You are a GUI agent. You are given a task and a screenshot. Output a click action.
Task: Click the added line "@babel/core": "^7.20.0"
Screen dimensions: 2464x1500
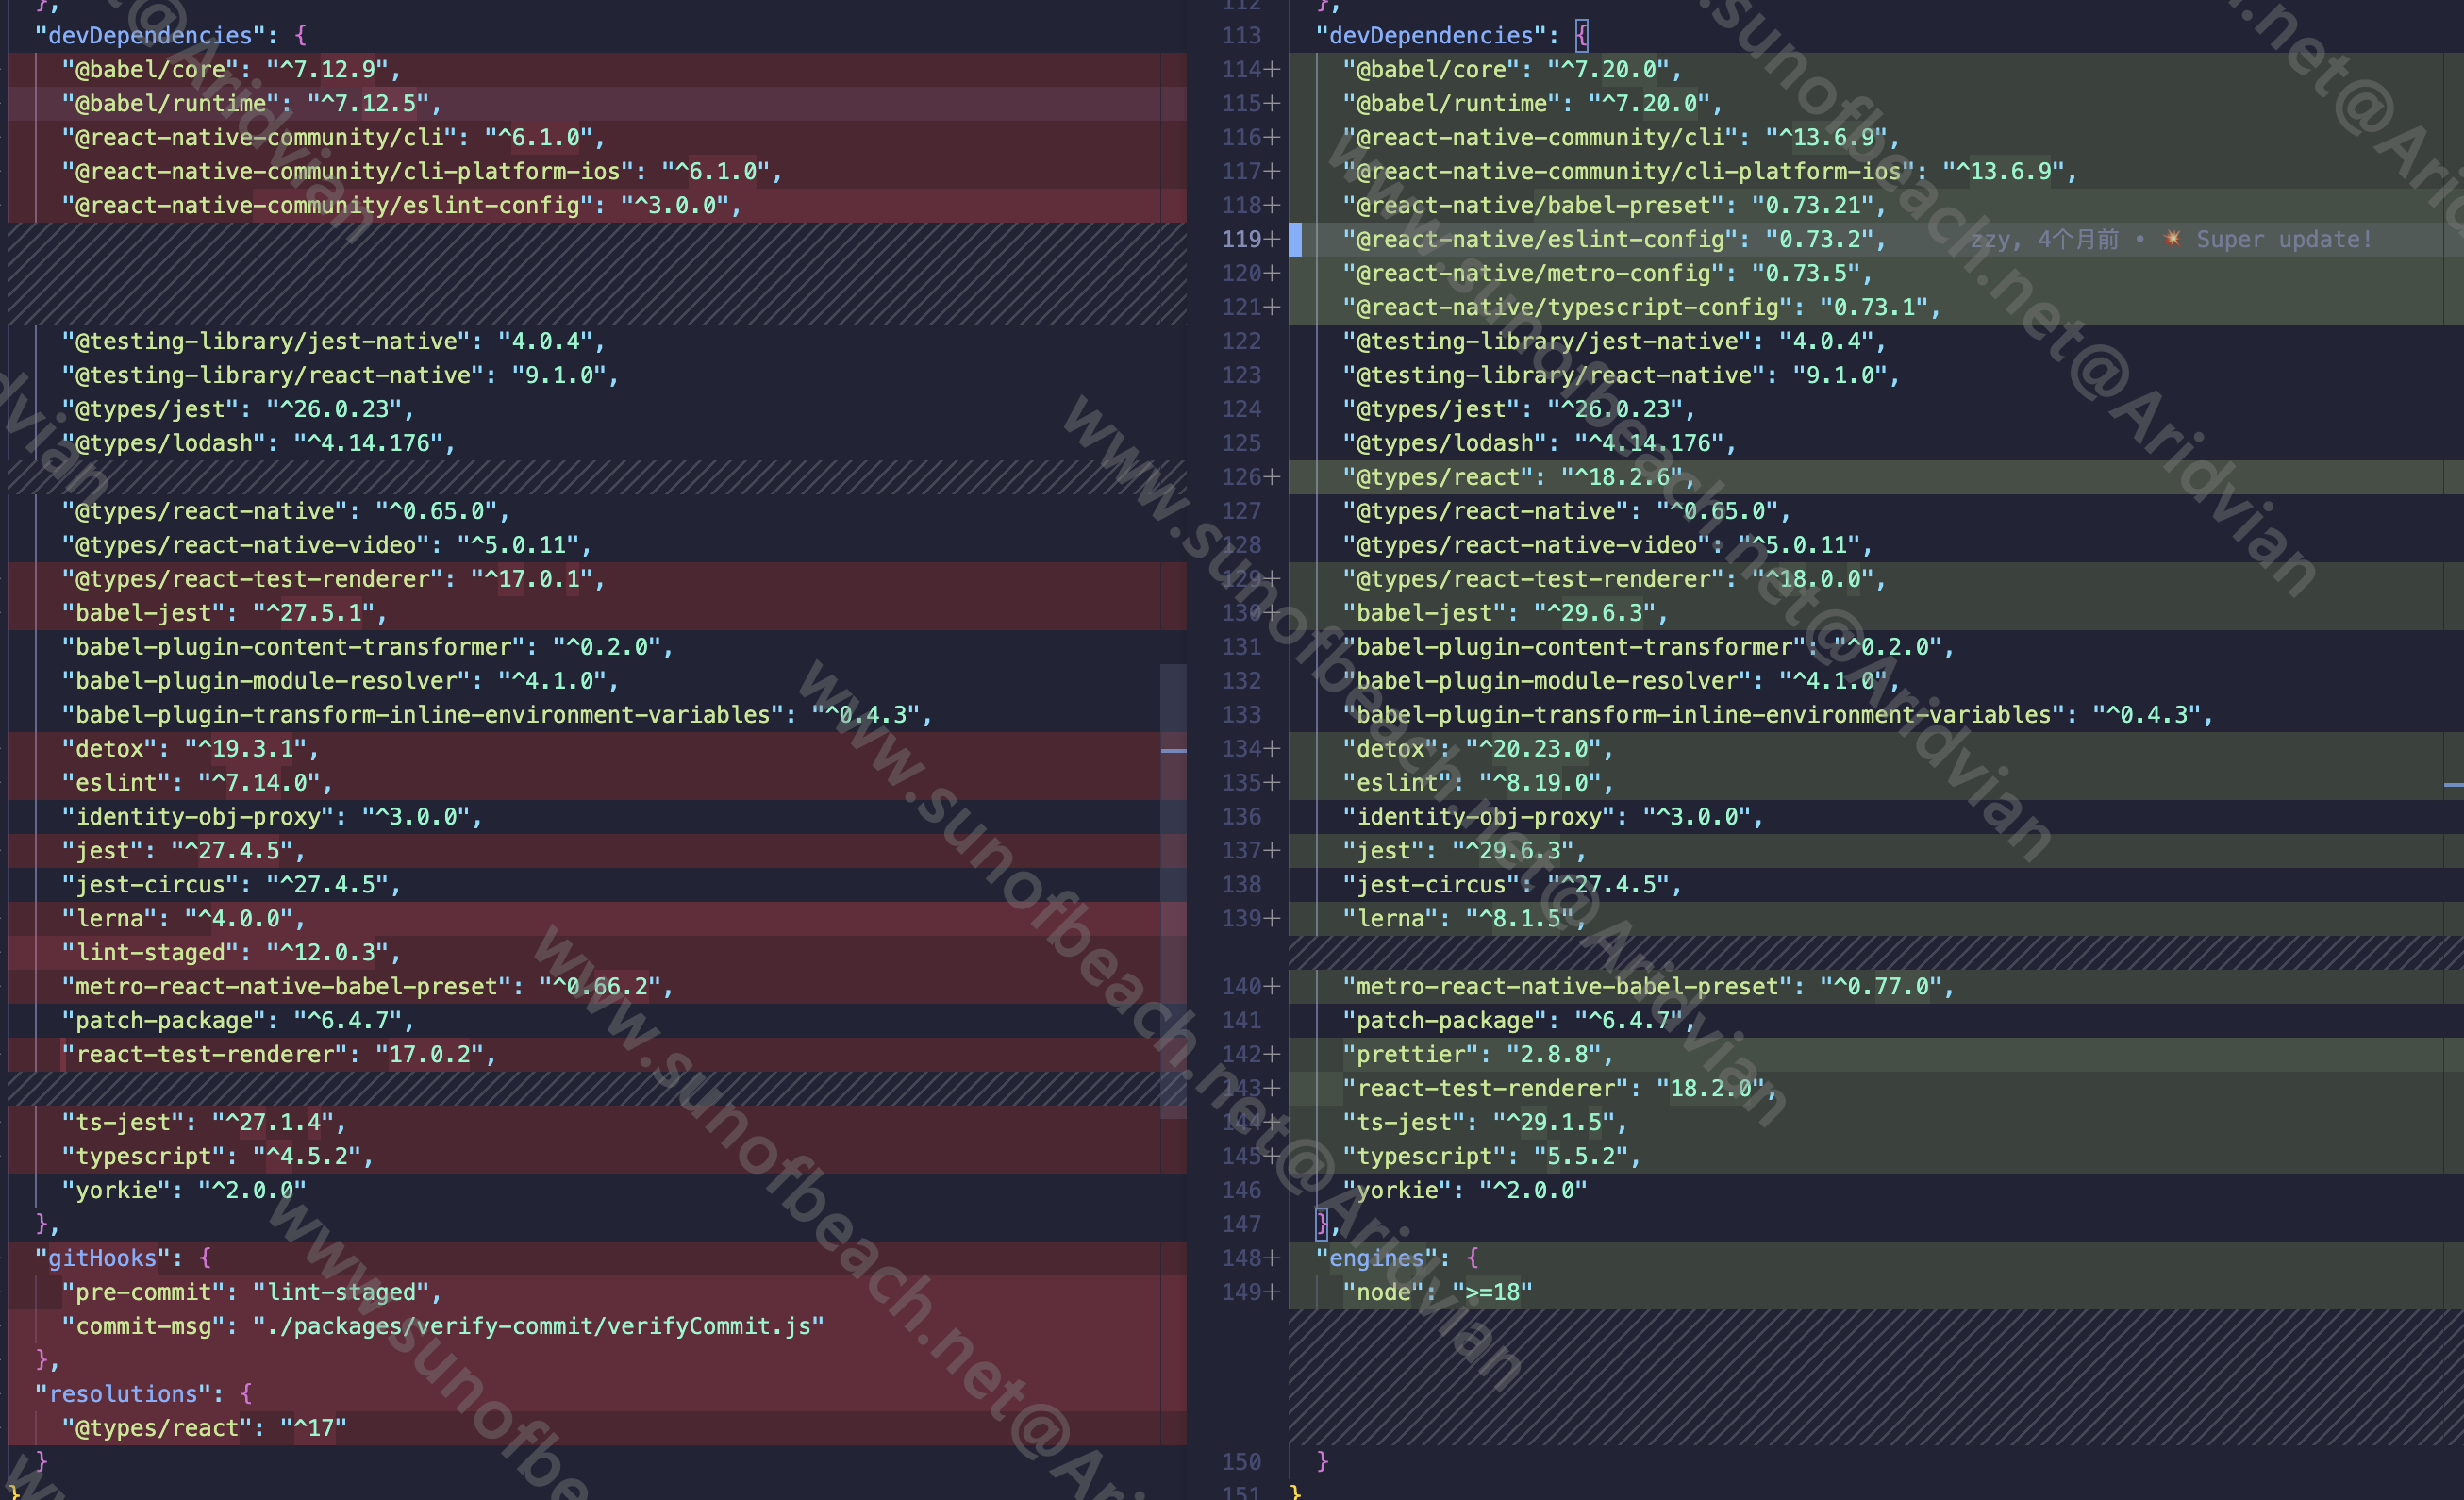click(x=1876, y=69)
